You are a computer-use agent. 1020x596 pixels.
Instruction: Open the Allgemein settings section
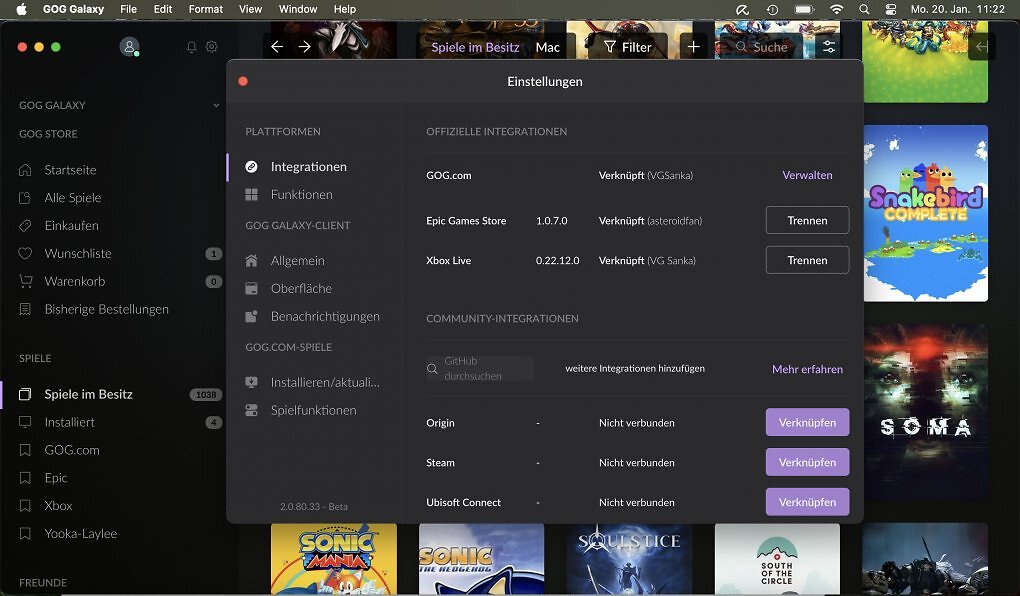pos(297,260)
